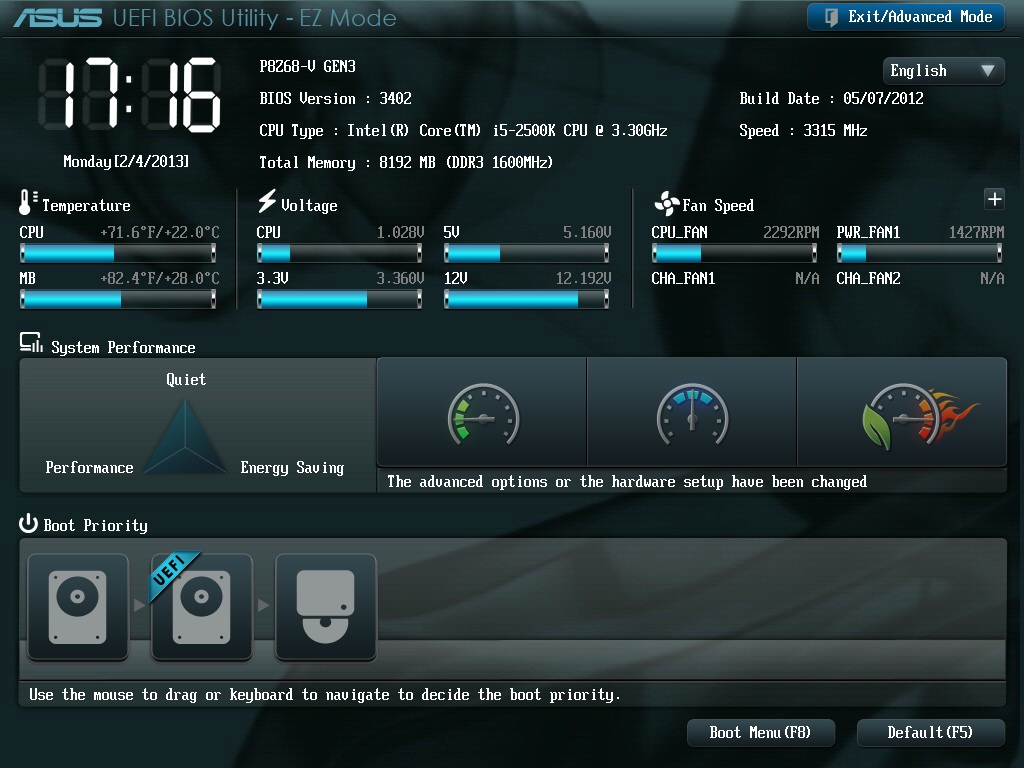Image resolution: width=1024 pixels, height=768 pixels.
Task: Click the 3.3V voltage bar
Action: 340,299
